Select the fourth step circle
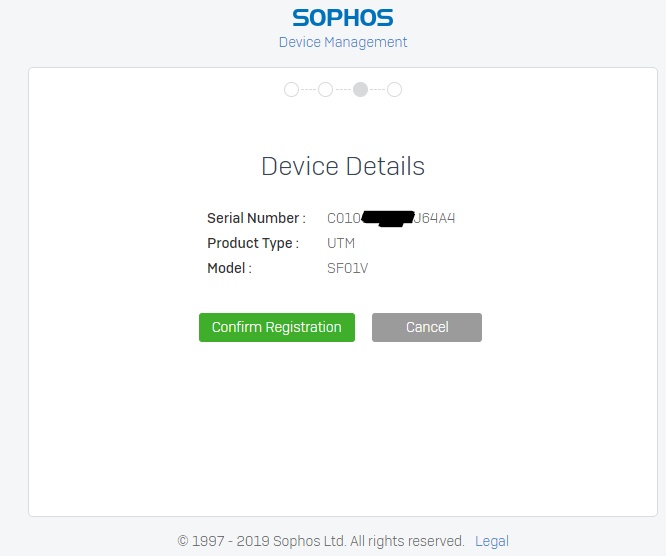The image size is (666, 556). point(394,90)
